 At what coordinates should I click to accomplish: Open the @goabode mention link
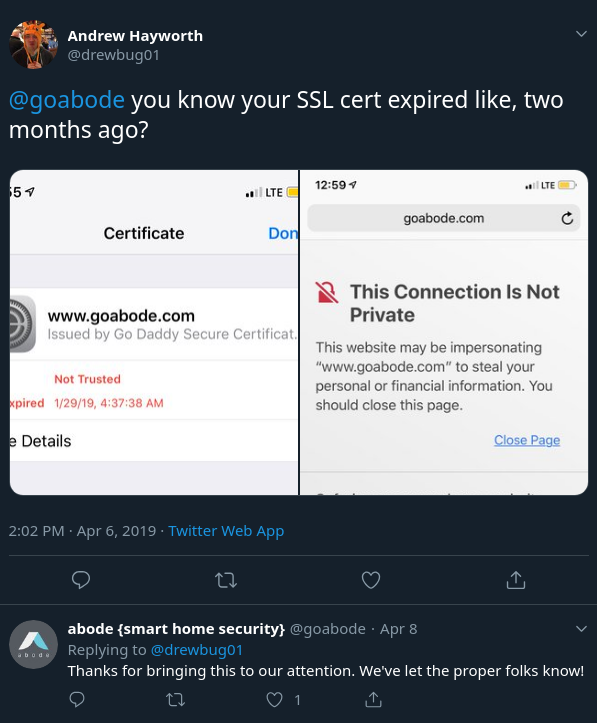point(67,100)
